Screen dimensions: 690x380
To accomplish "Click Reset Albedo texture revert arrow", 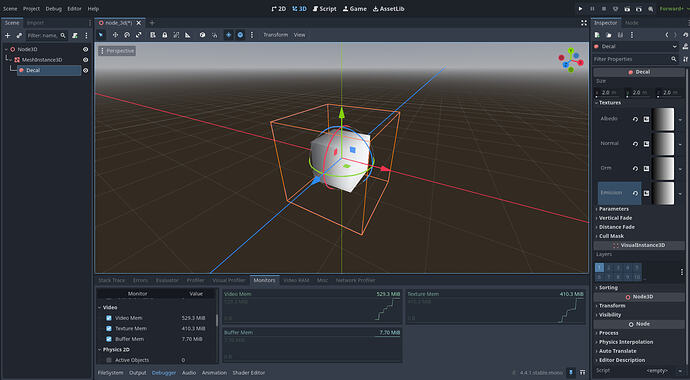I will (635, 119).
